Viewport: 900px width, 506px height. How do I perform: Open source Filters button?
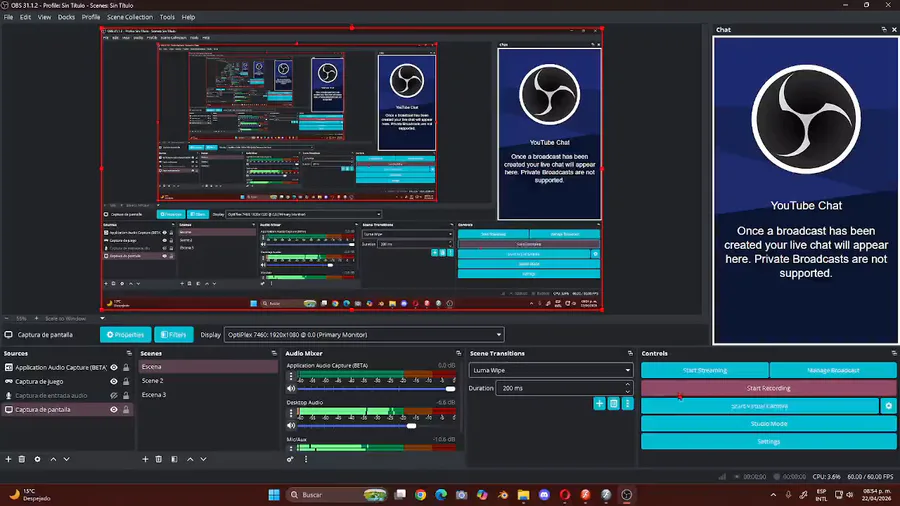point(174,334)
